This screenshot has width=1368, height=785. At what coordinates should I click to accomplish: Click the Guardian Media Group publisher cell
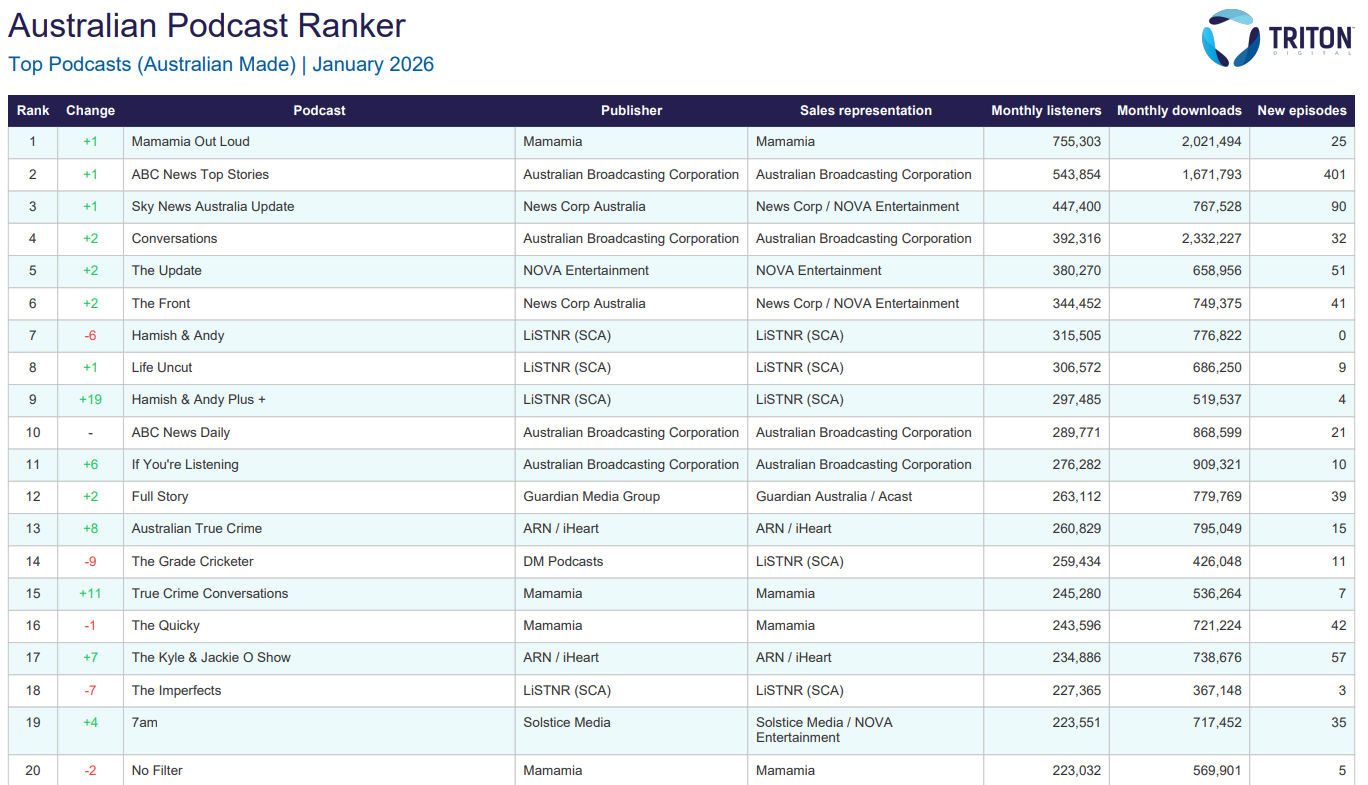(591, 496)
